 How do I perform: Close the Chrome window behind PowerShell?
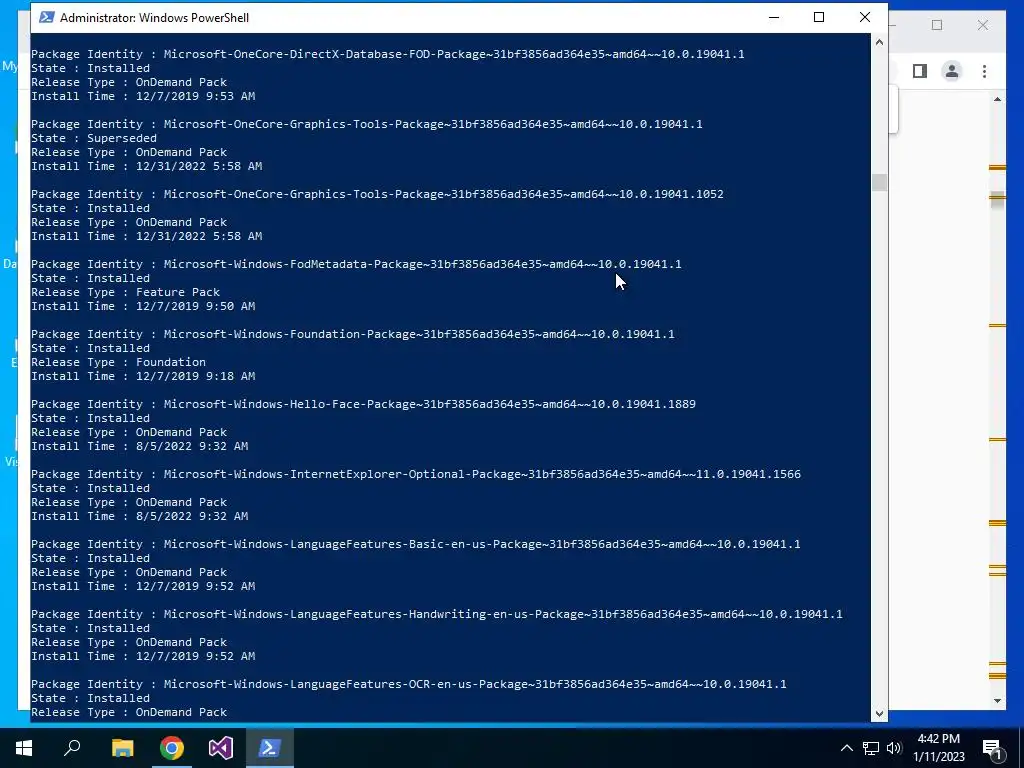point(983,25)
